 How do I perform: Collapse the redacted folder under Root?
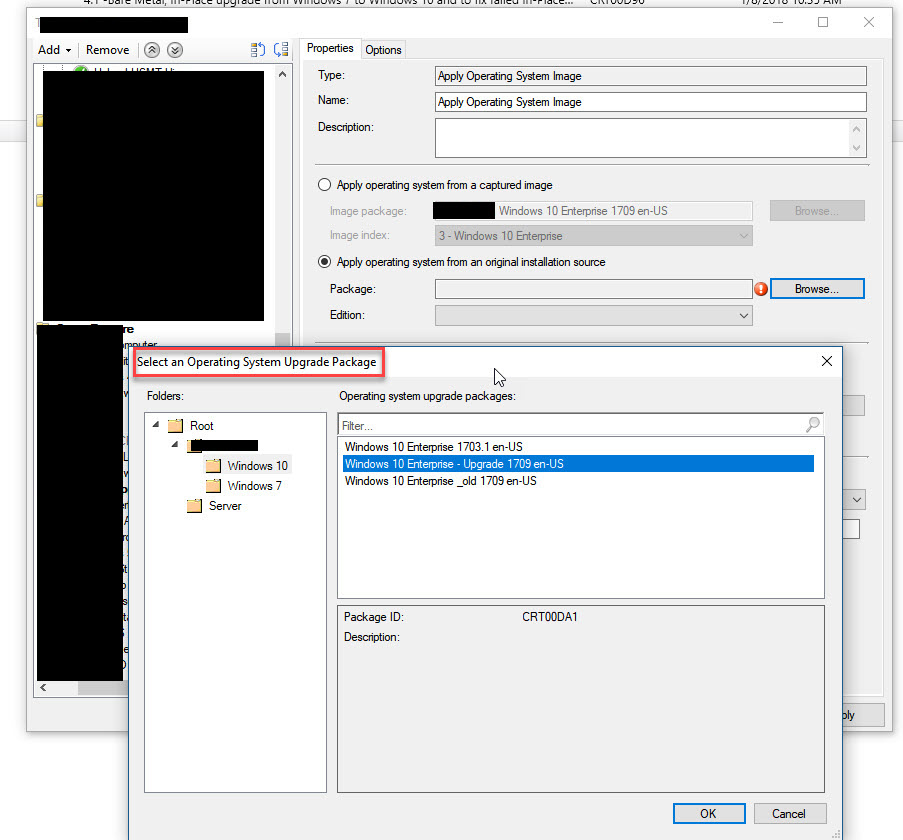175,444
